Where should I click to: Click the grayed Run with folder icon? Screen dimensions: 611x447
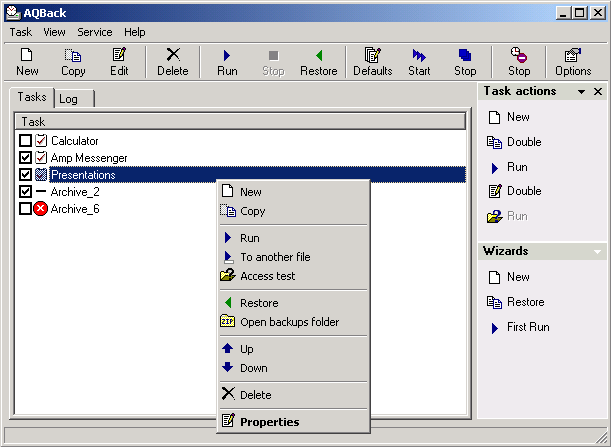pyautogui.click(x=507, y=216)
